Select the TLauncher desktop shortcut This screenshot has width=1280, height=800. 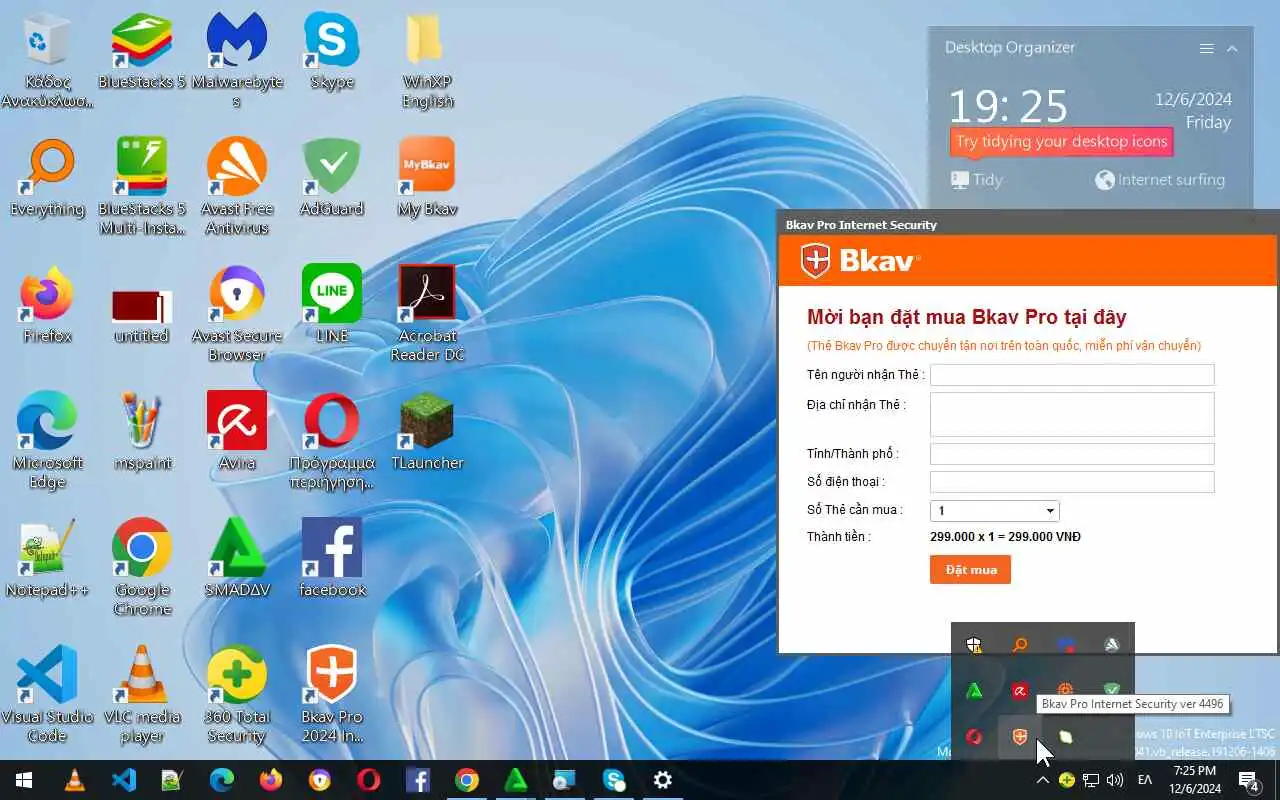pos(427,432)
